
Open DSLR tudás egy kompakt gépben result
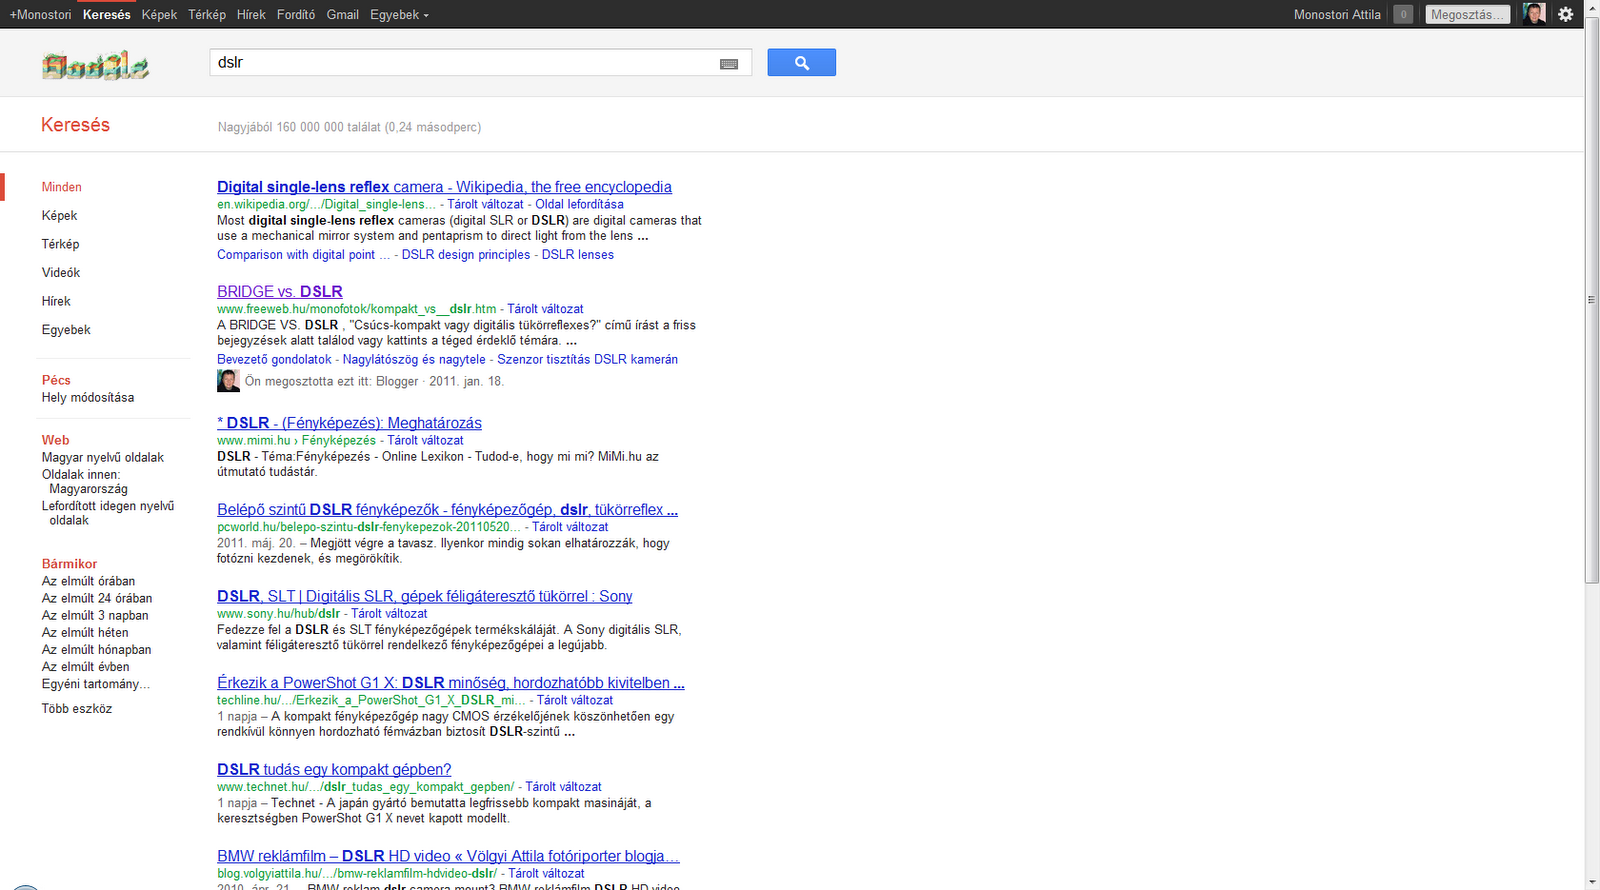click(x=334, y=770)
